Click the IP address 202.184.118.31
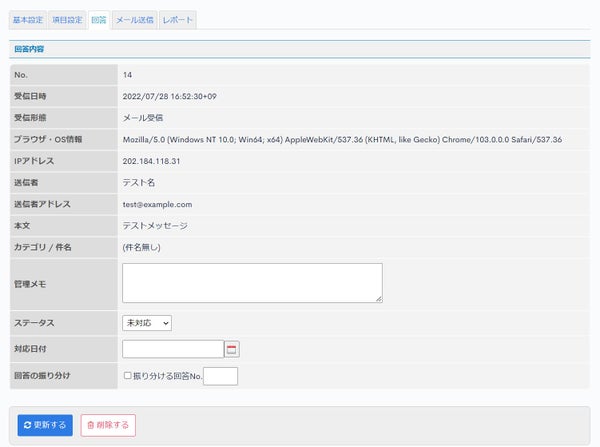Screen dimensions: 600x447 pyautogui.click(x=151, y=161)
